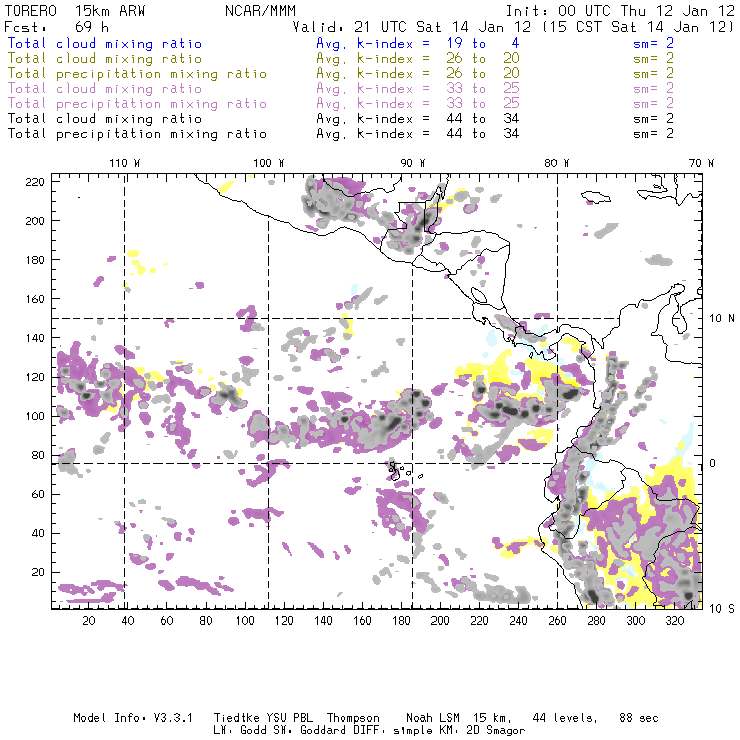The height and width of the screenshot is (740, 740).
Task: Click the vertical axis tick label '140'
Action: pyautogui.click(x=35, y=338)
